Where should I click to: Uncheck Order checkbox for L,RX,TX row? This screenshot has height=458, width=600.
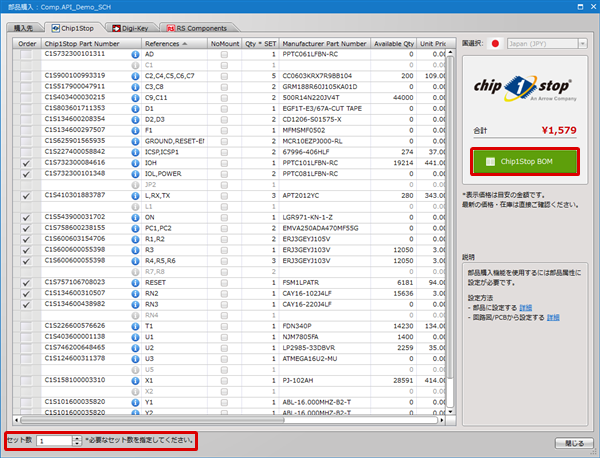pos(26,196)
